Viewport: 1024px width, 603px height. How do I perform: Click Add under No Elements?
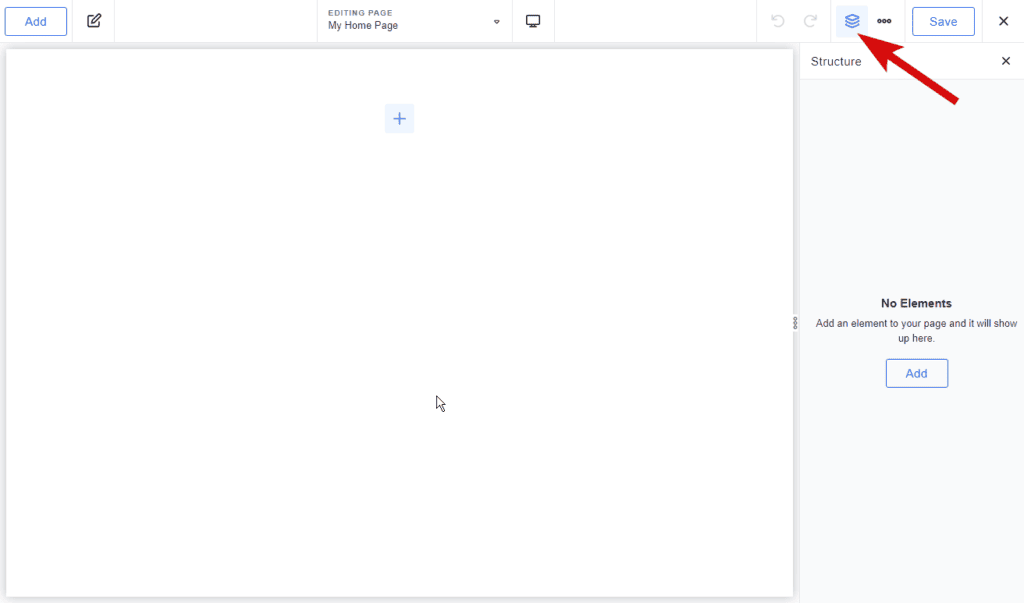(916, 373)
